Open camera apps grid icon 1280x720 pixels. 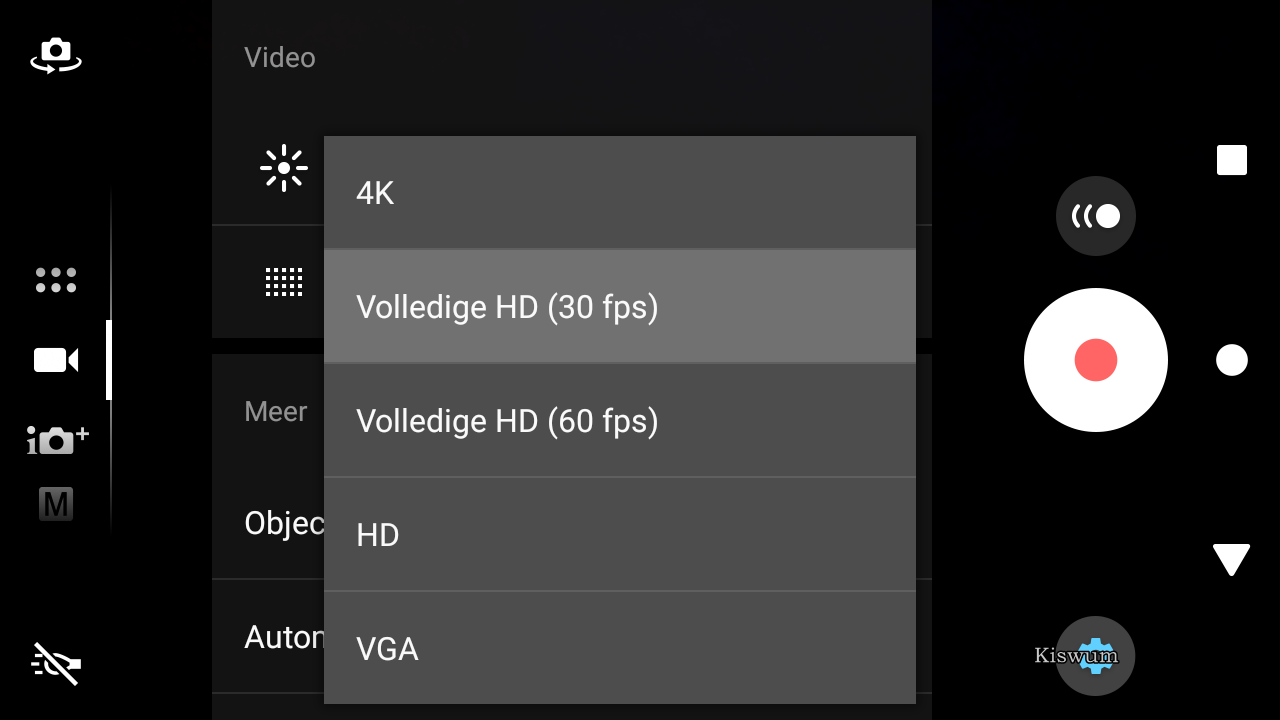(56, 280)
